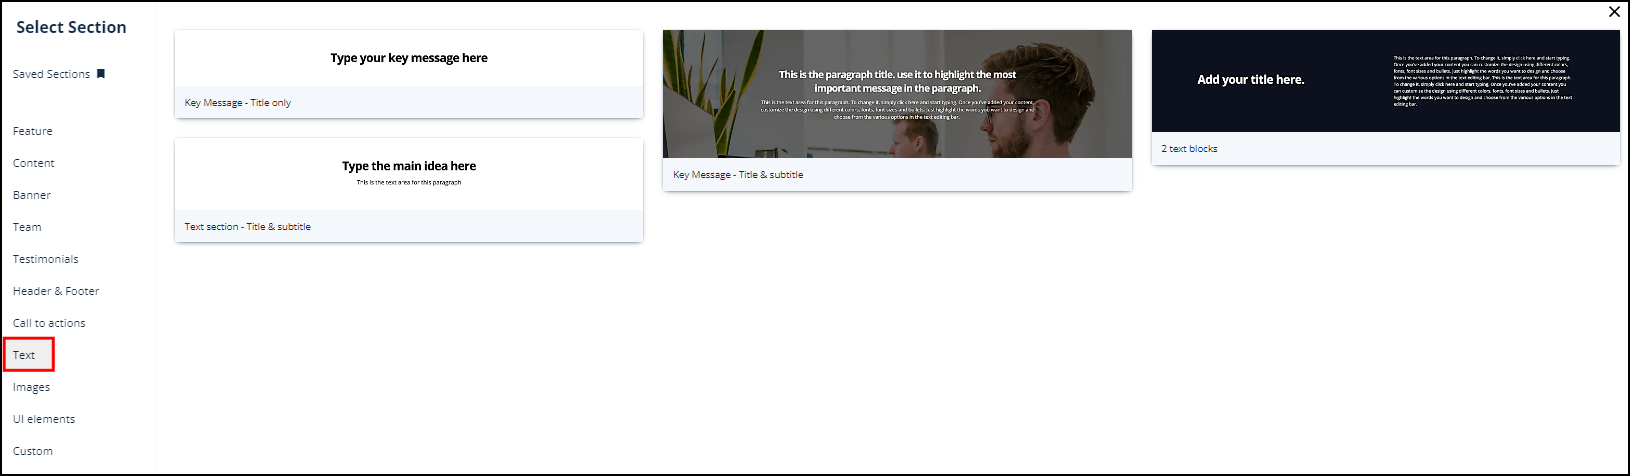Open the Saved Sections list
The image size is (1630, 476).
click(x=51, y=74)
